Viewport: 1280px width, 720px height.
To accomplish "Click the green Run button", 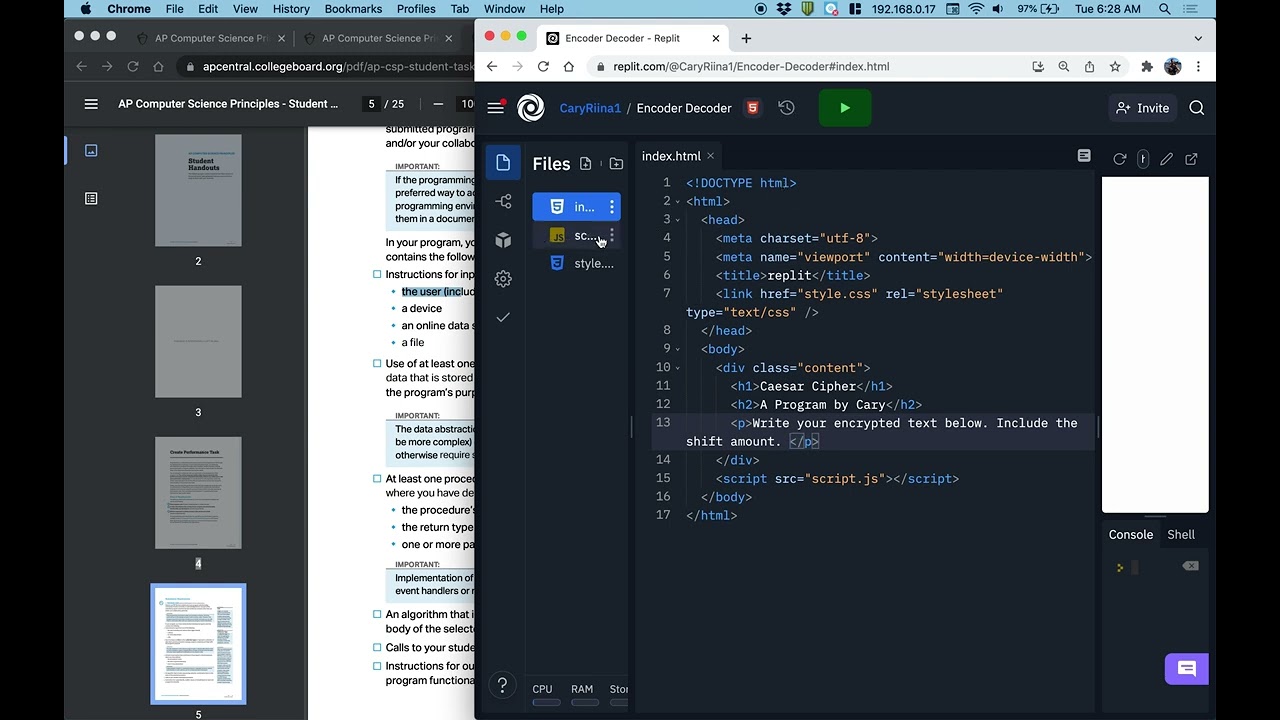I will tap(845, 108).
